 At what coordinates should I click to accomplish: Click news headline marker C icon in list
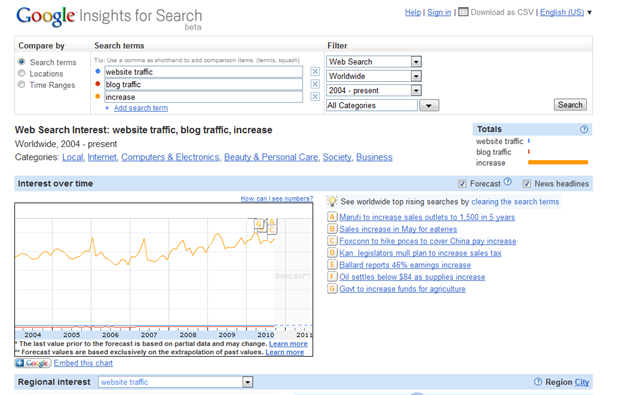point(332,241)
